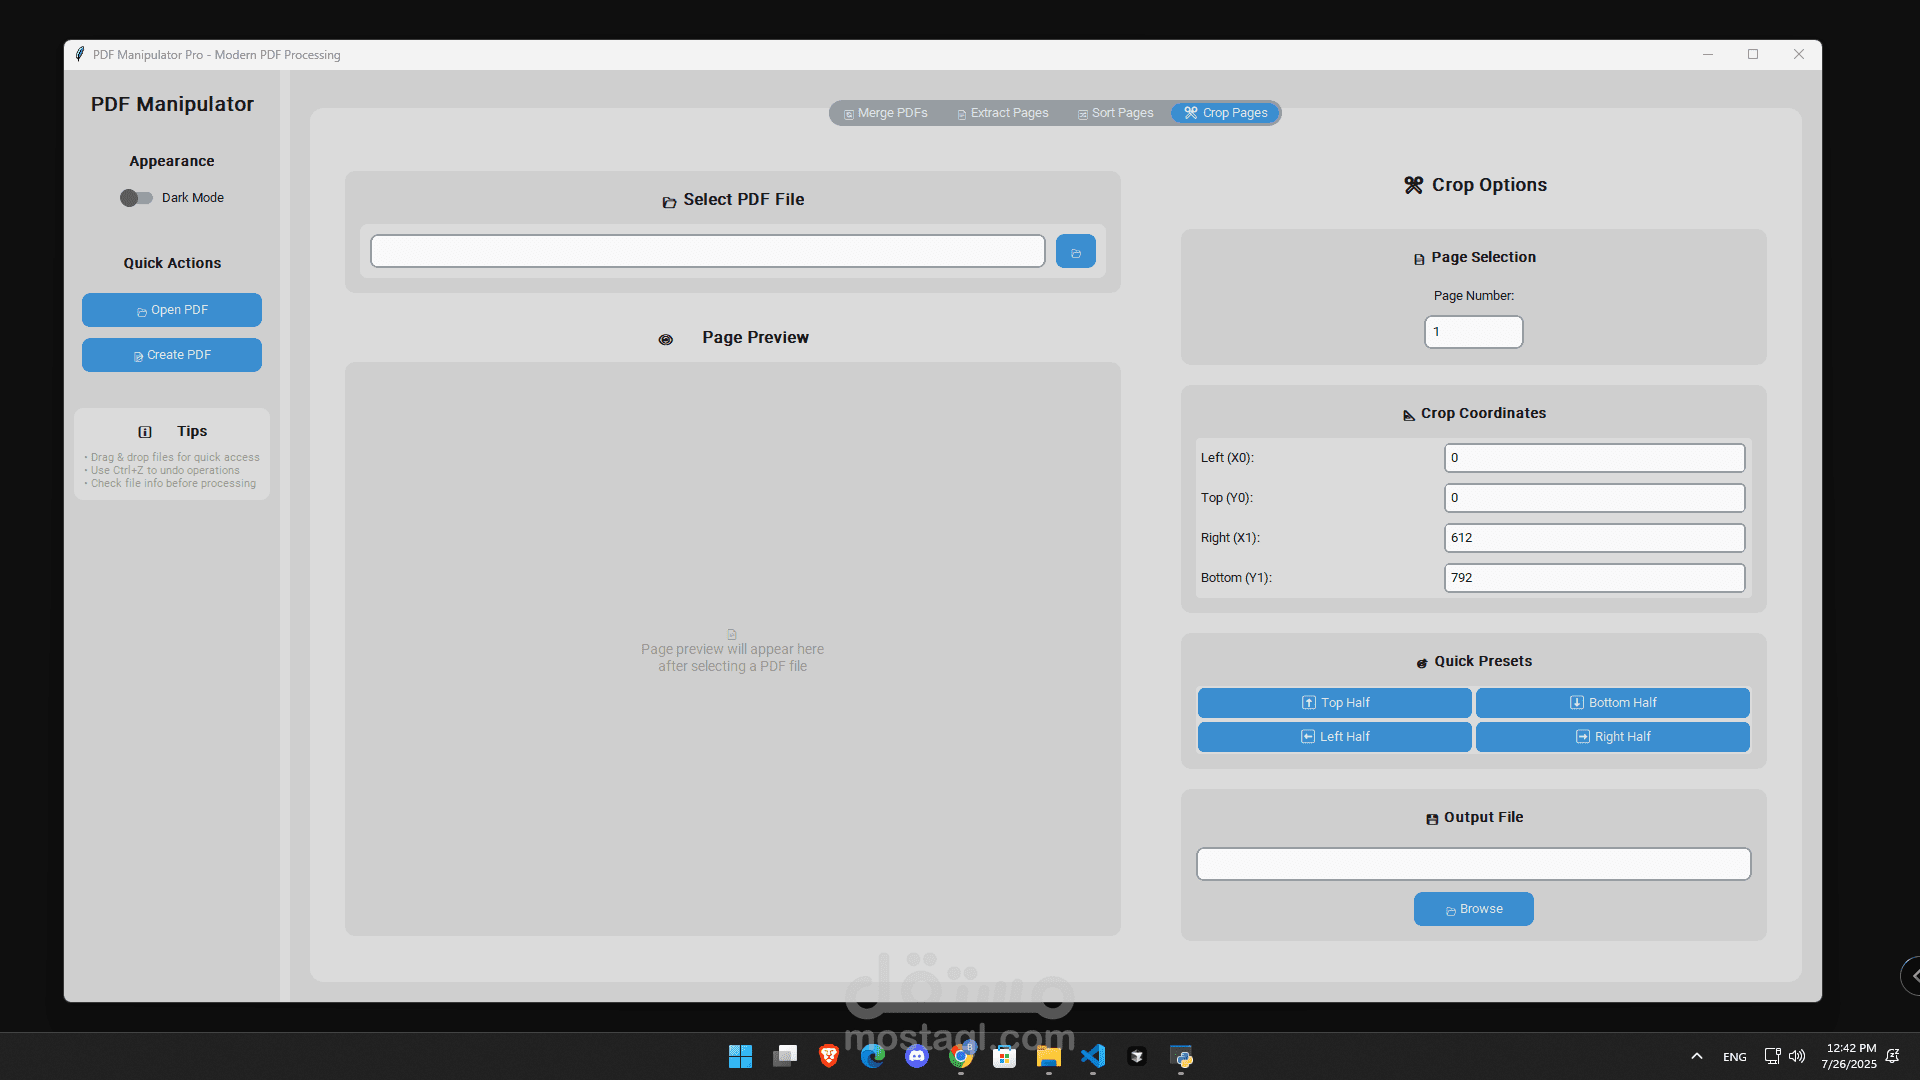Apply the Top Half crop preset
Image resolution: width=1920 pixels, height=1080 pixels.
tap(1334, 703)
